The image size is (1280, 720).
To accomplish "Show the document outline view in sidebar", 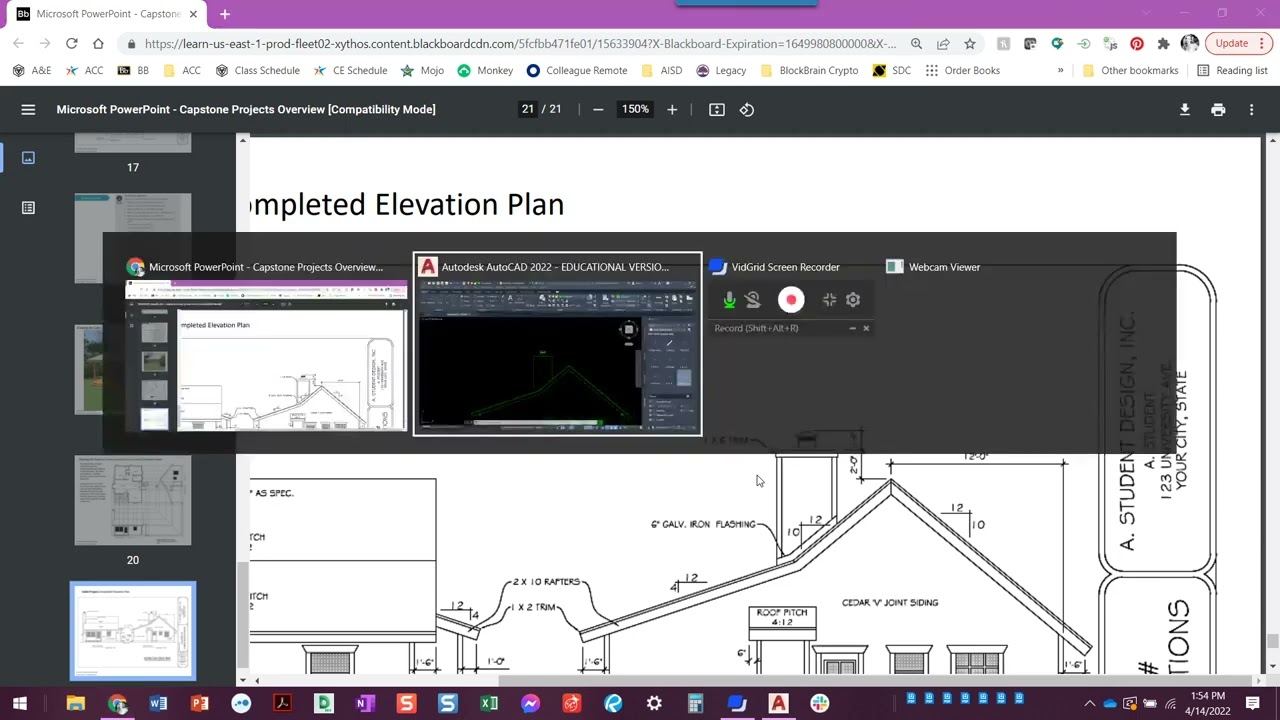I will (28, 208).
